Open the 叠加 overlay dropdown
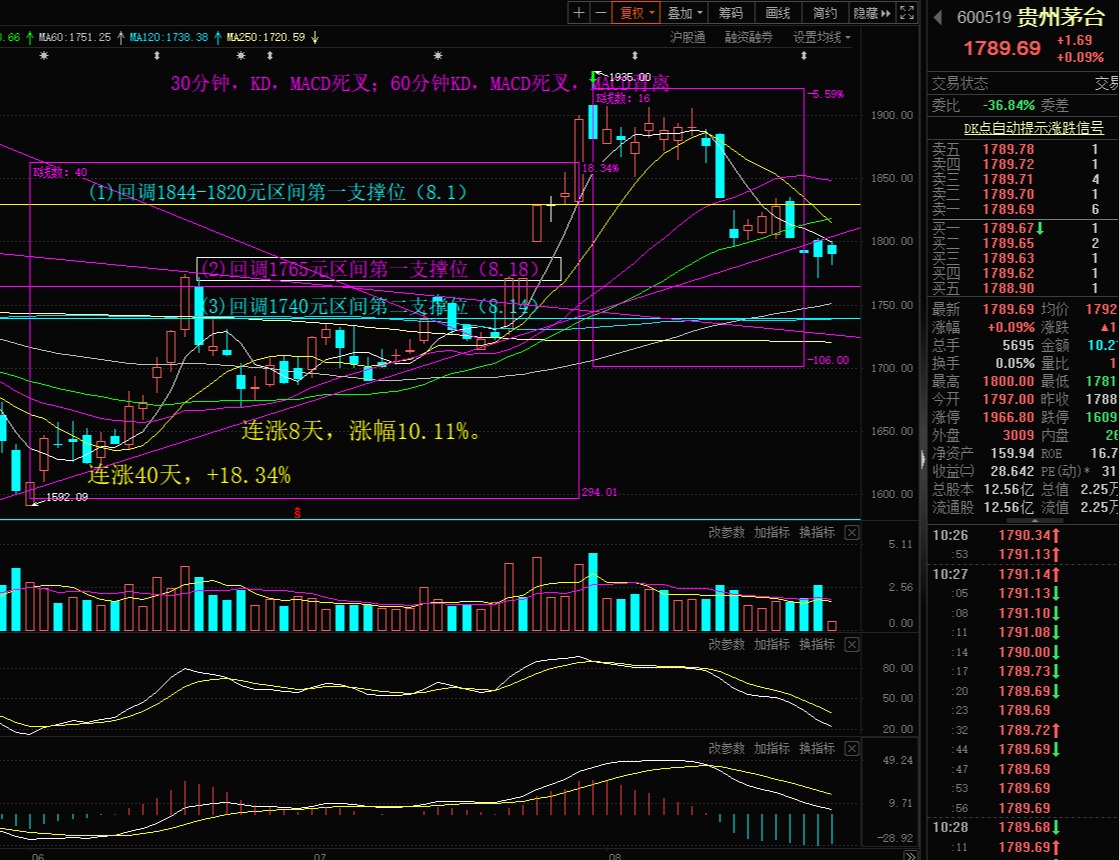This screenshot has height=860, width=1119. click(x=684, y=13)
